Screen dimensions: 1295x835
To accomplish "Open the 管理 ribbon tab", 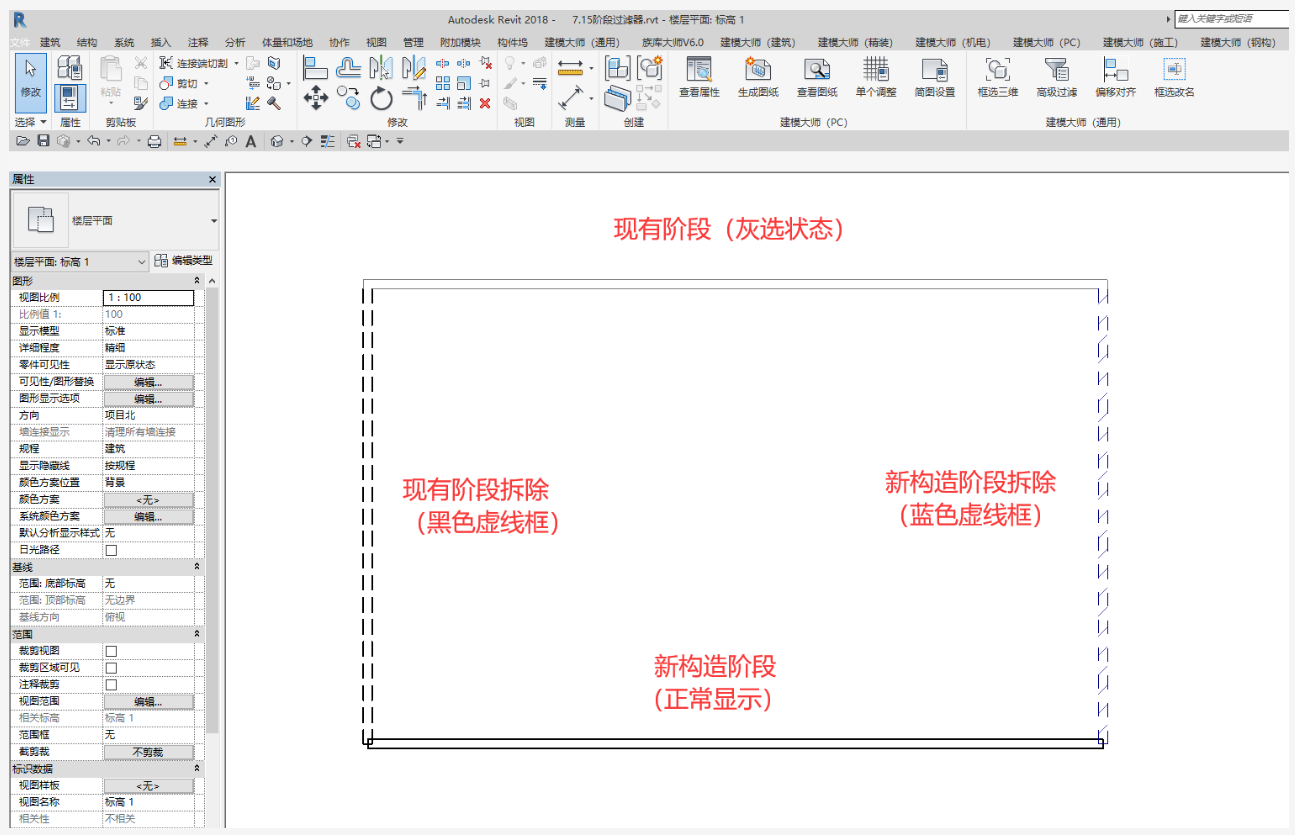I will (x=413, y=42).
